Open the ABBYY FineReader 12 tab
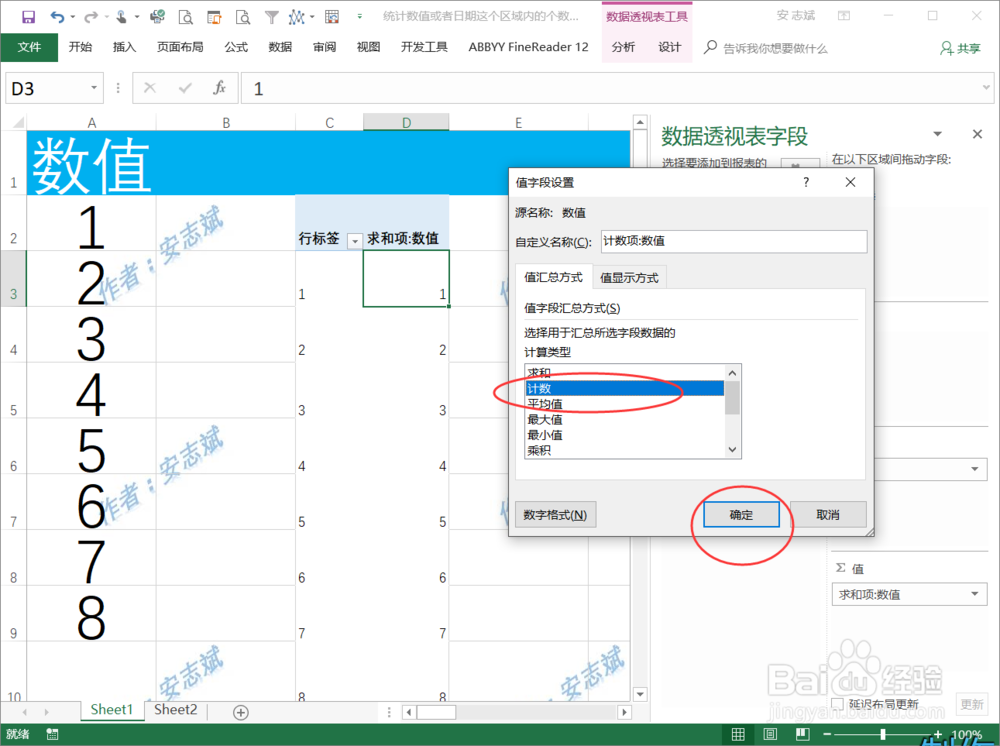Screen dimensions: 1000x746 click(x=528, y=47)
